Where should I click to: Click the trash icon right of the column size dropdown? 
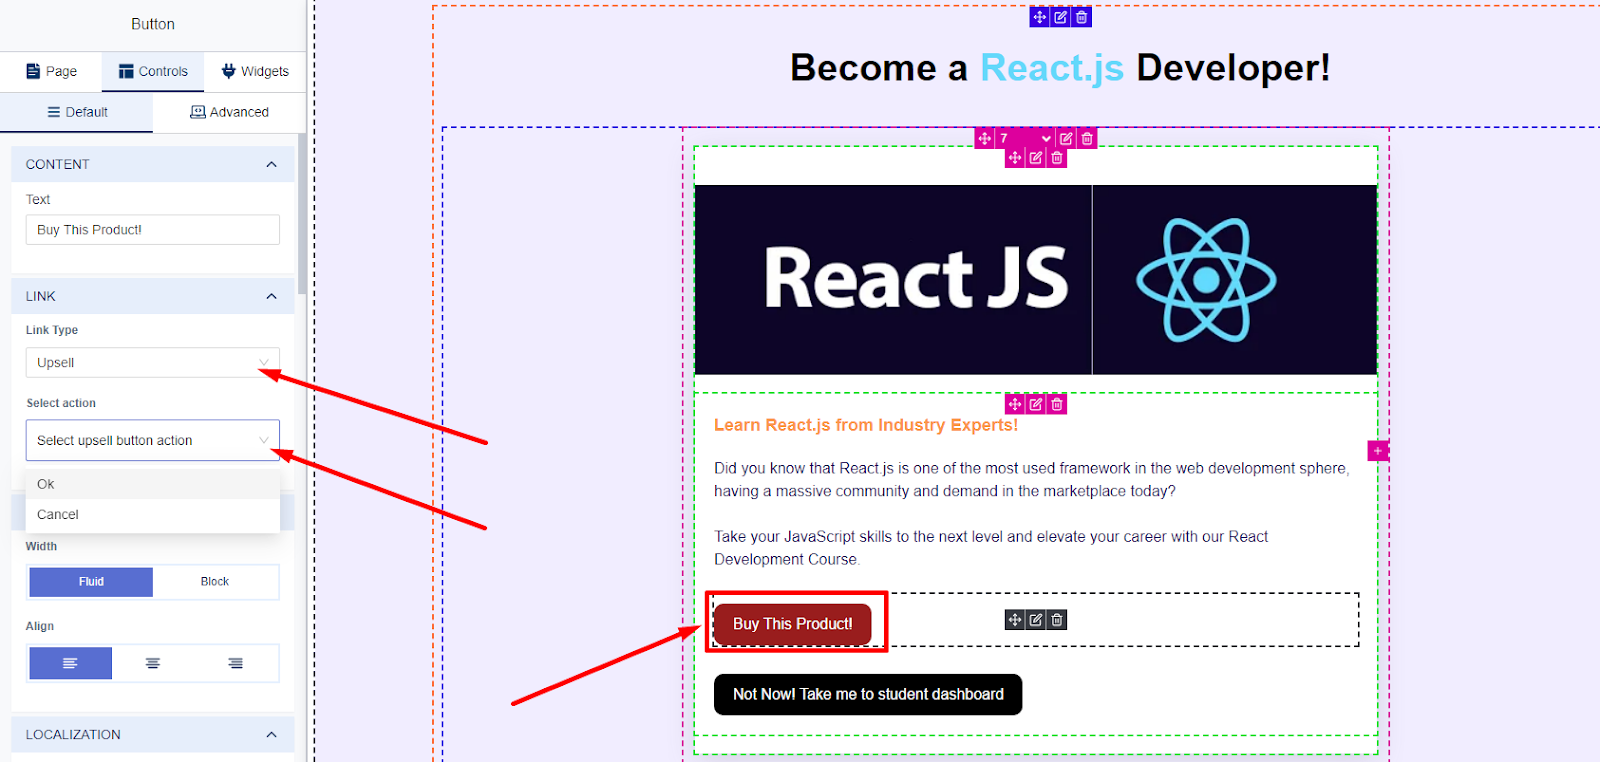pyautogui.click(x=1087, y=139)
